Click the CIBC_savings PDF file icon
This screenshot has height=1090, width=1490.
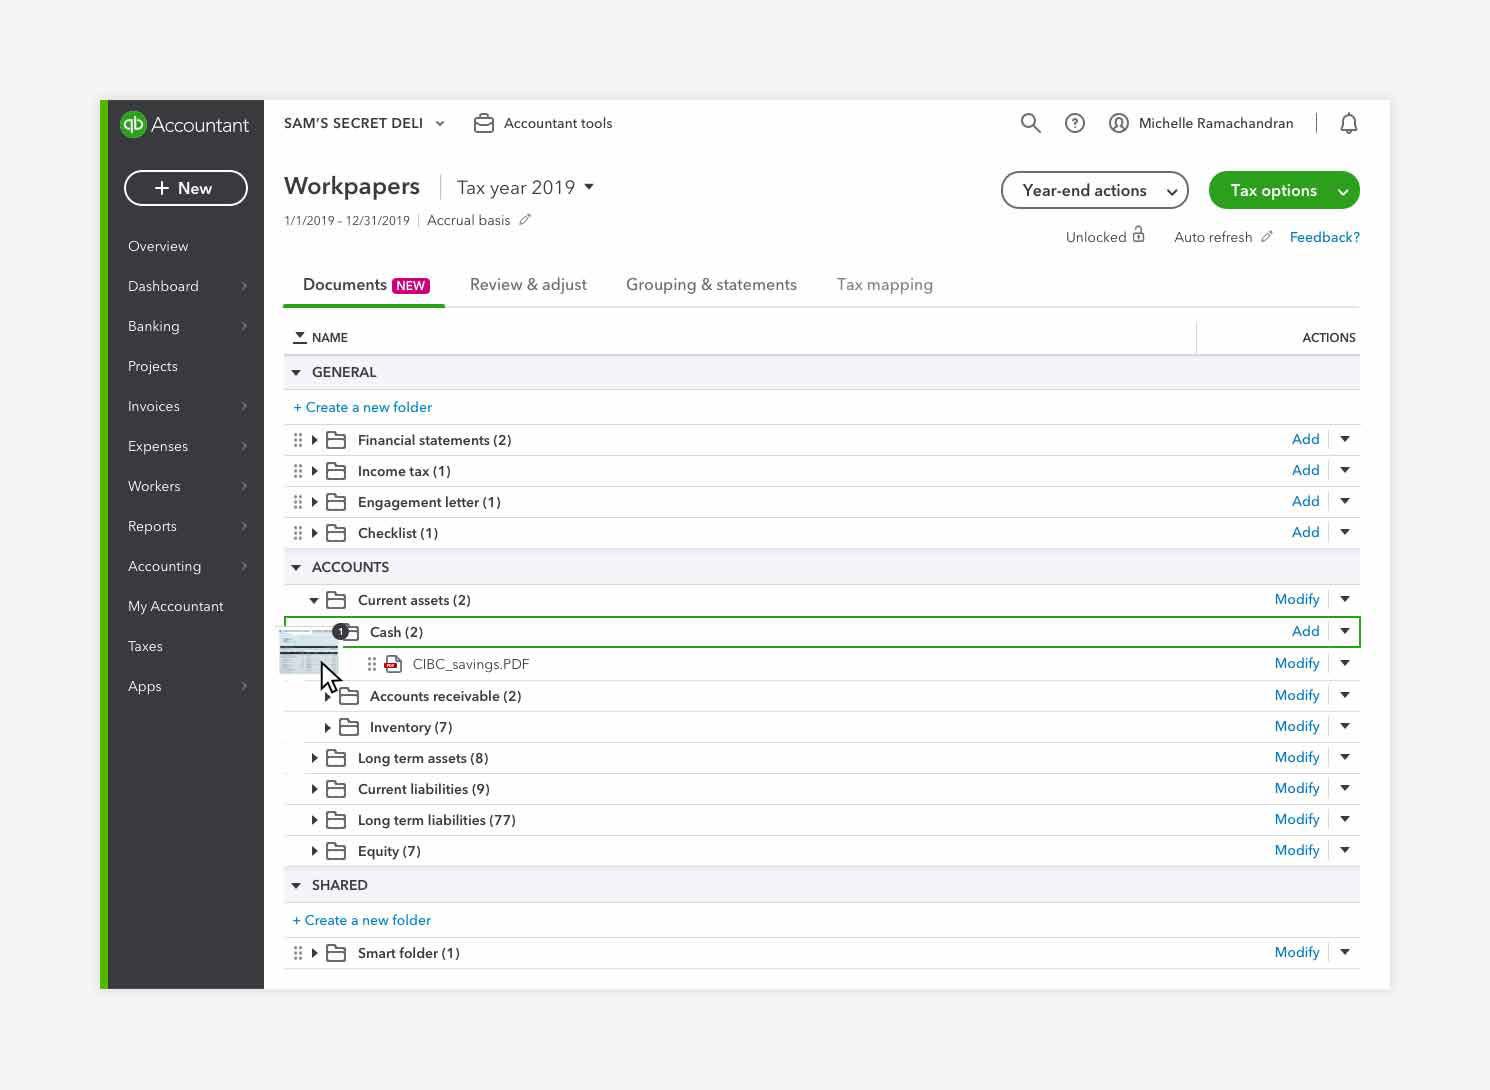[394, 664]
